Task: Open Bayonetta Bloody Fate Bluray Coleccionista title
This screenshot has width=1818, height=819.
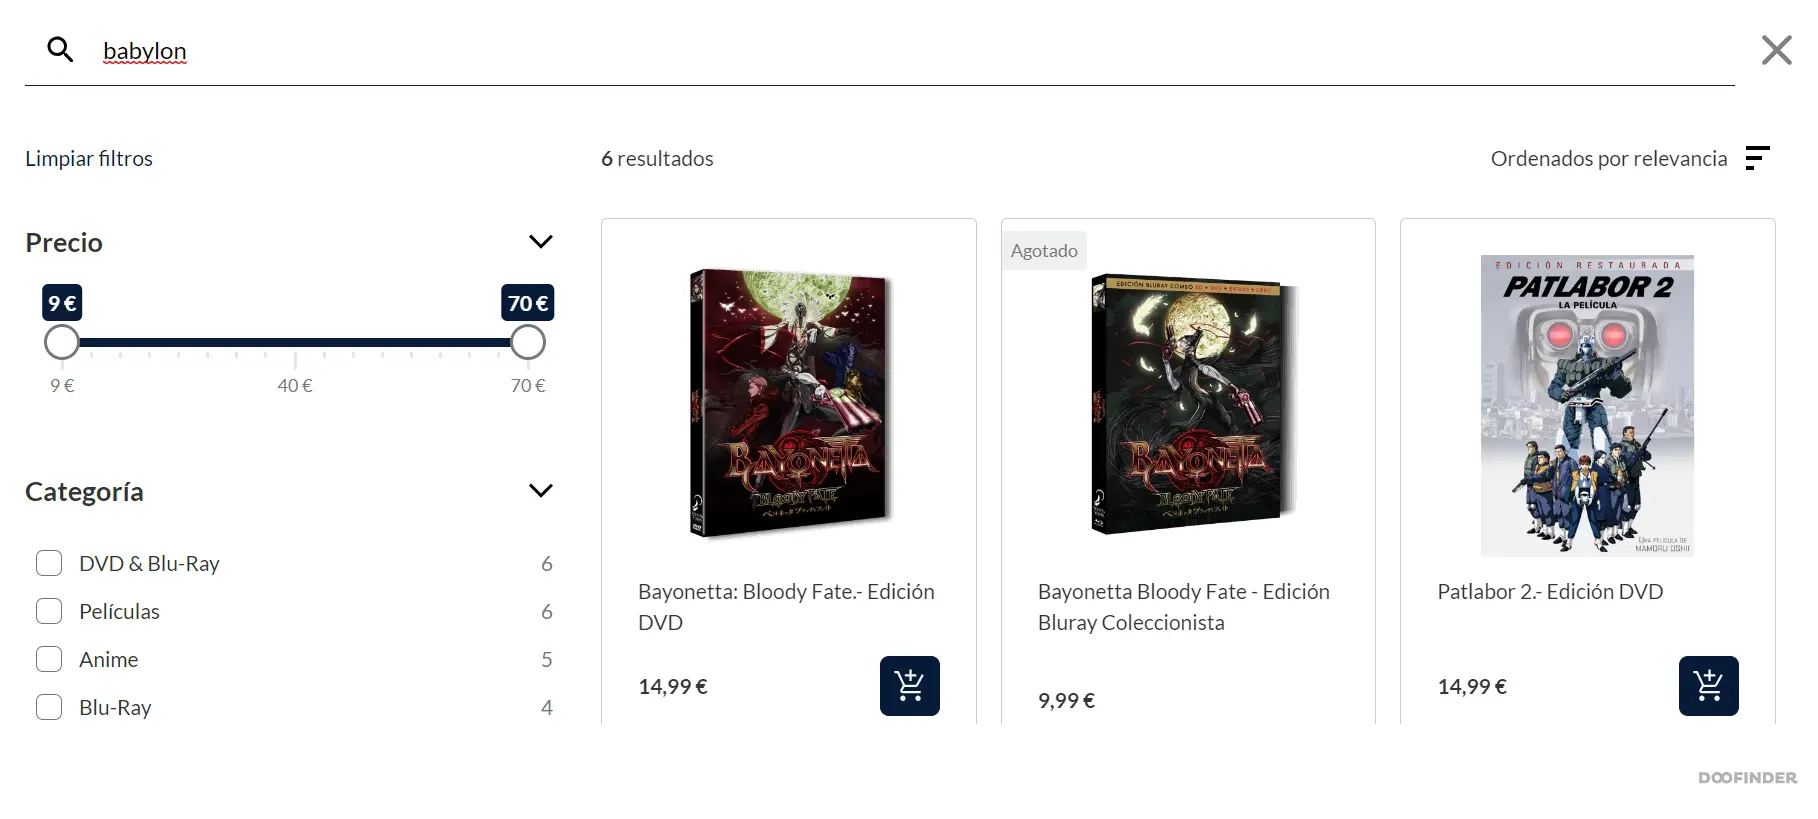Action: pos(1184,607)
